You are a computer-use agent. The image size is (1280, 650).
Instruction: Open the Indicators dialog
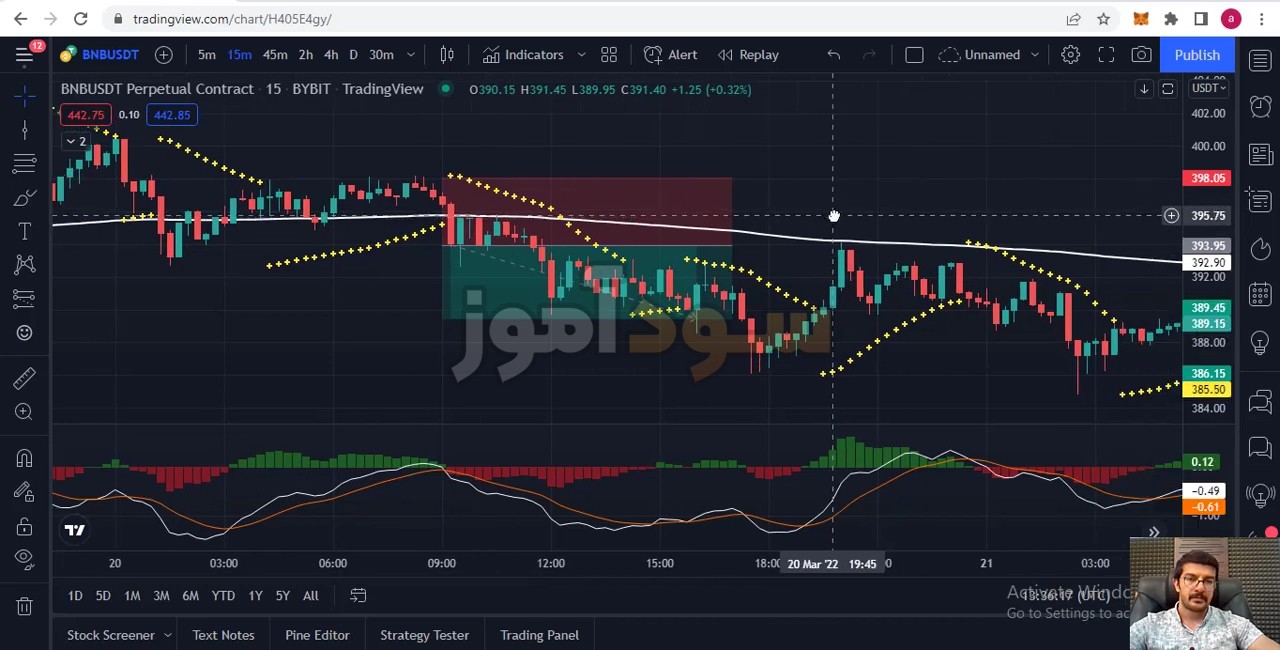(523, 55)
